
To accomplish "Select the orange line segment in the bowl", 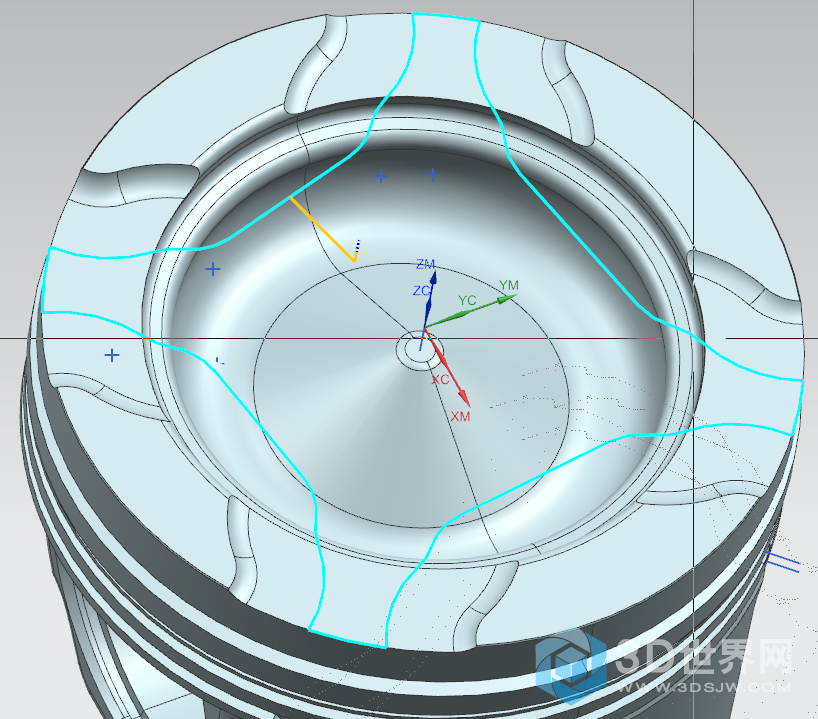I will 322,229.
